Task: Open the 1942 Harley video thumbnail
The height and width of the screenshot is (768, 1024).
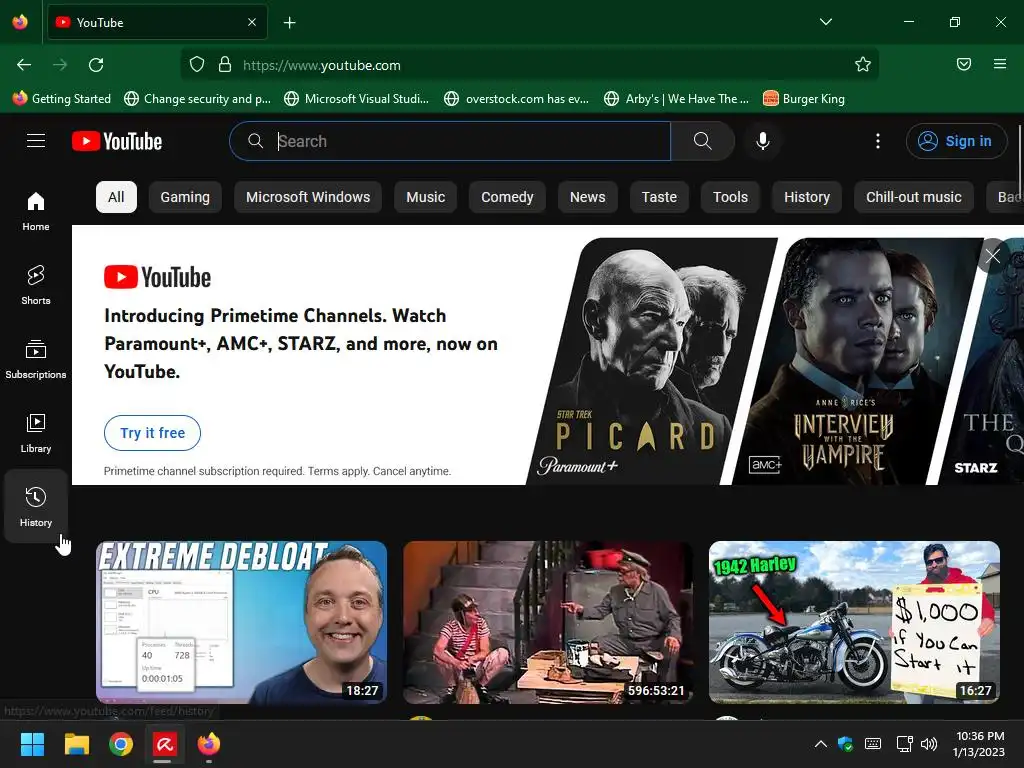Action: (x=854, y=622)
